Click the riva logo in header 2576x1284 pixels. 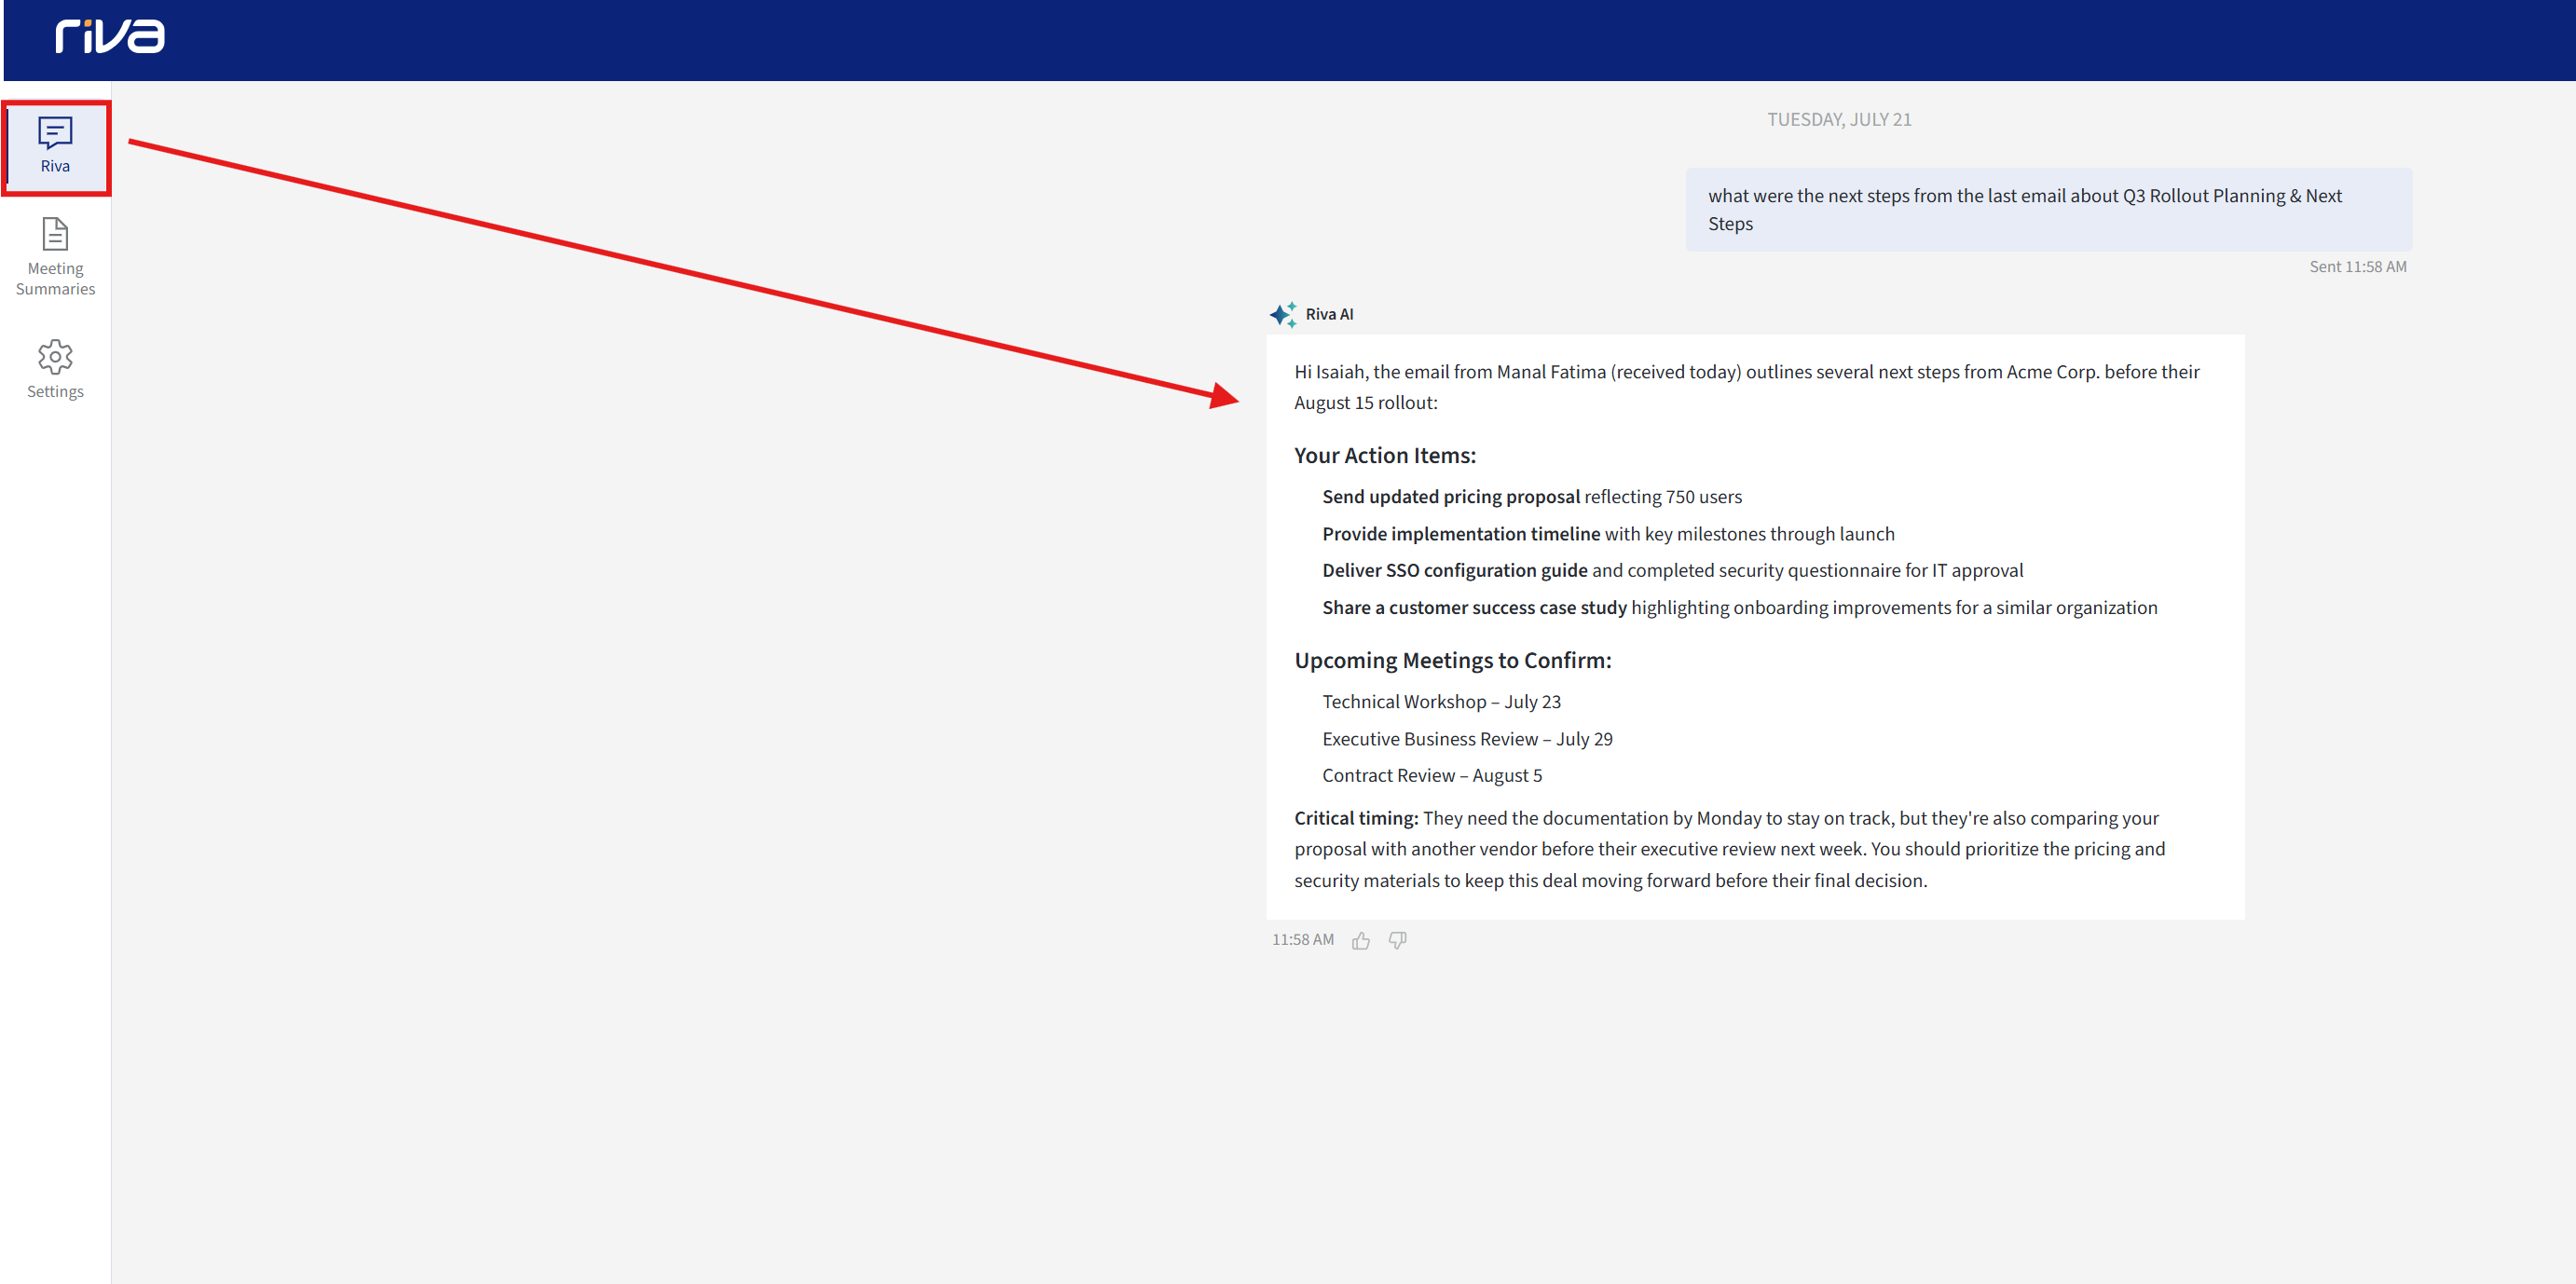(x=110, y=37)
